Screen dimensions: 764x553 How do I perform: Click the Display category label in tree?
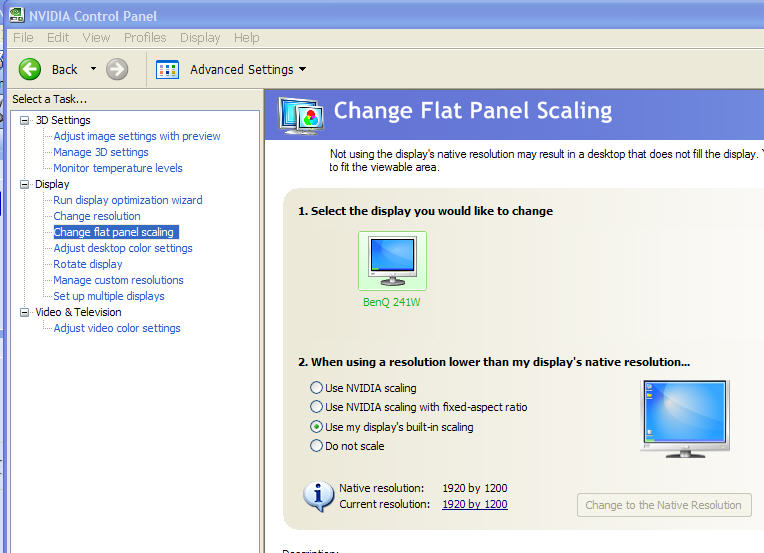[52, 184]
